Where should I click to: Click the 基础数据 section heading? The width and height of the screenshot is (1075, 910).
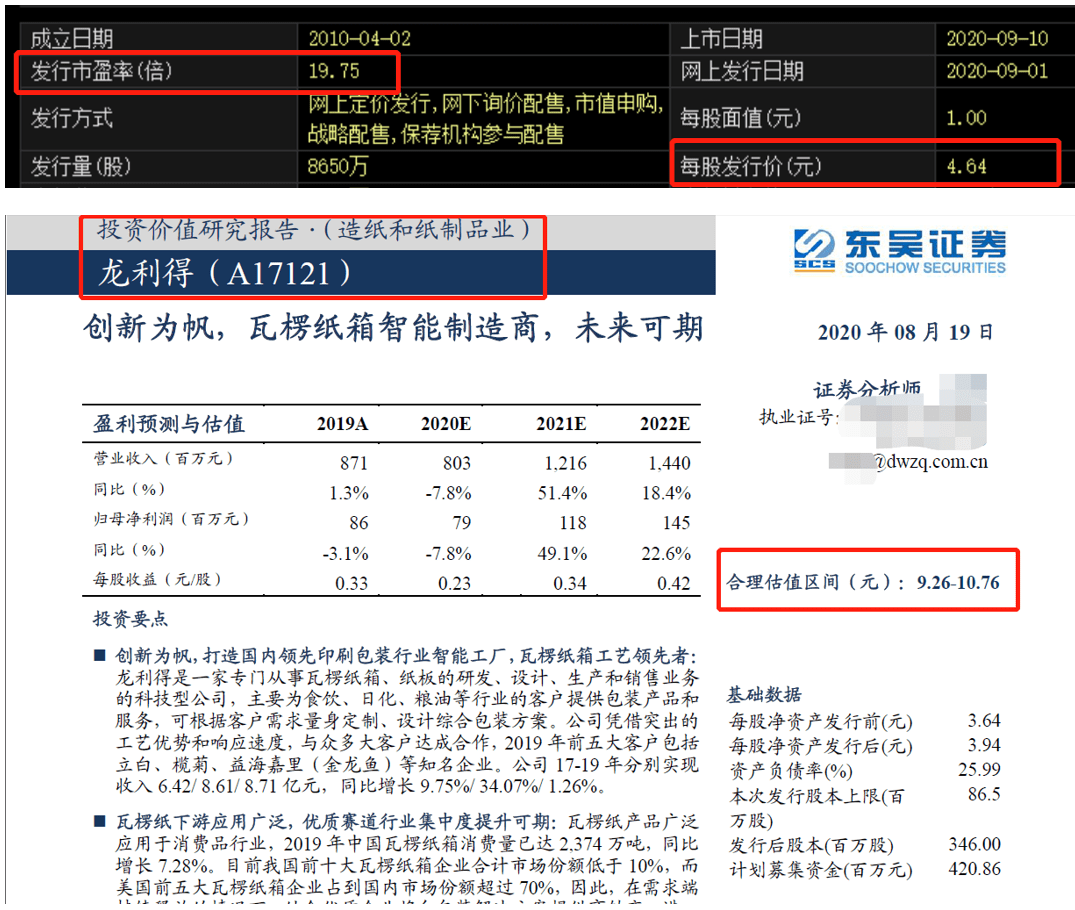[764, 694]
